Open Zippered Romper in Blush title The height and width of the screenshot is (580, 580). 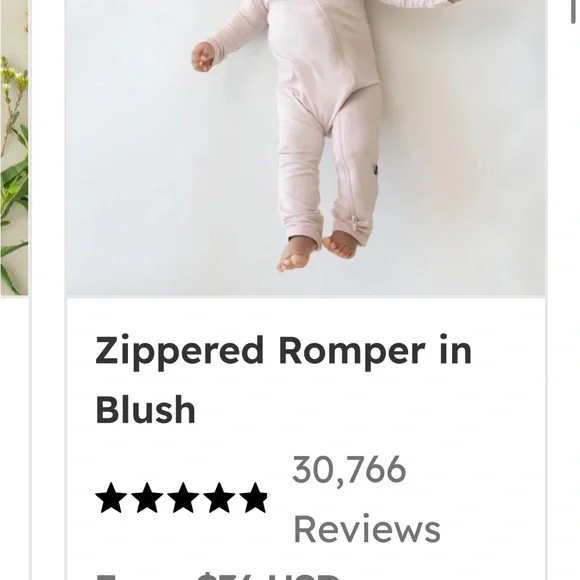point(283,380)
